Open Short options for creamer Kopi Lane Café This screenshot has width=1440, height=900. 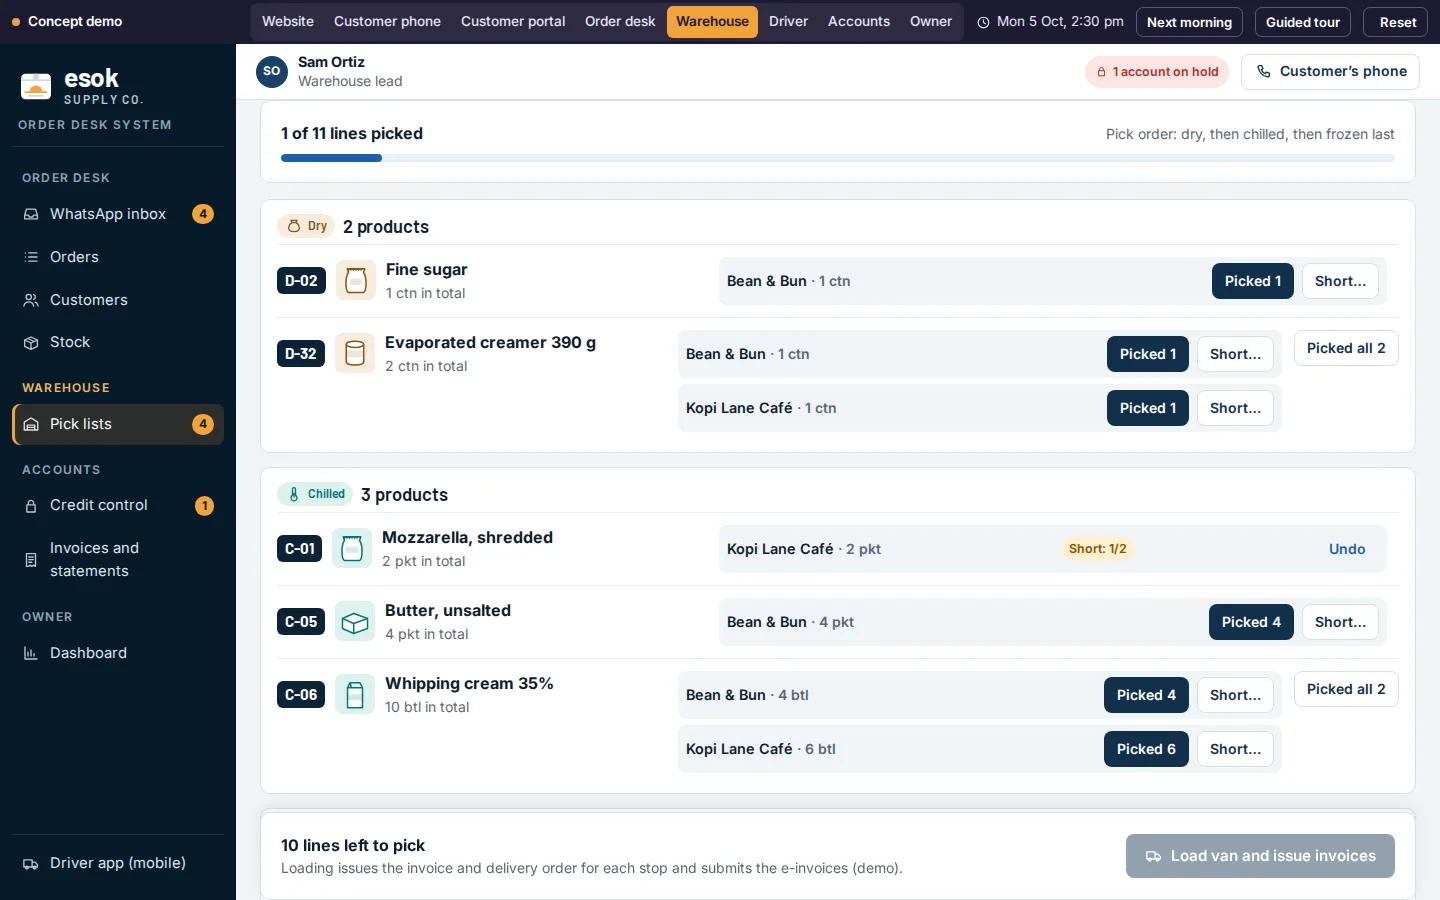pos(1235,408)
